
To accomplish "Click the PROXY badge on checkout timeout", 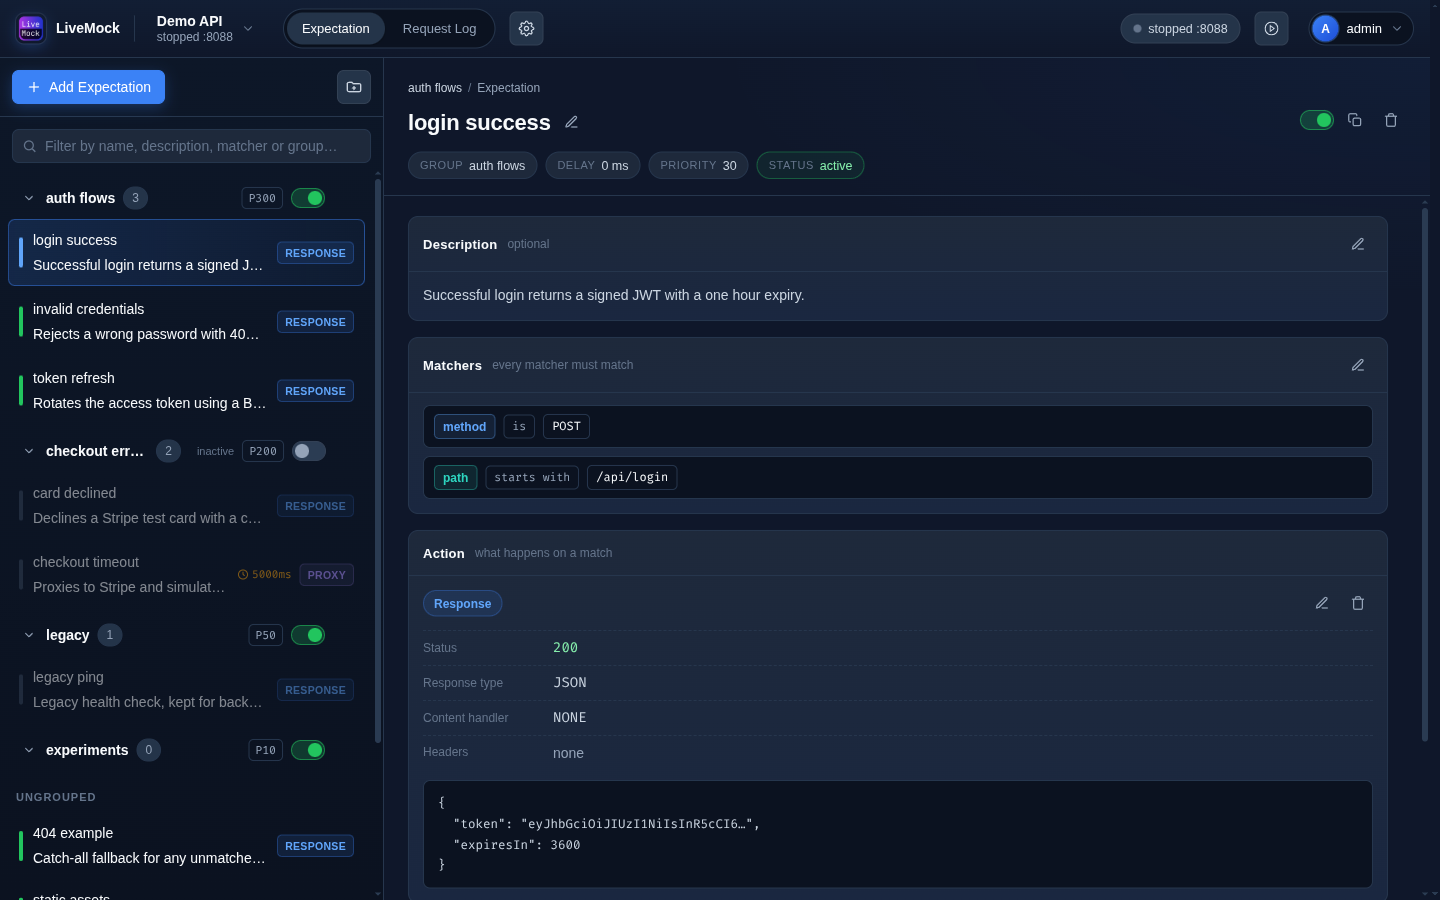I will 326,575.
